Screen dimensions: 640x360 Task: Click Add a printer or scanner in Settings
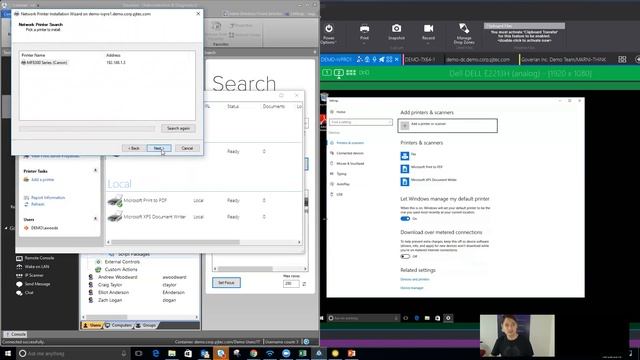point(447,125)
